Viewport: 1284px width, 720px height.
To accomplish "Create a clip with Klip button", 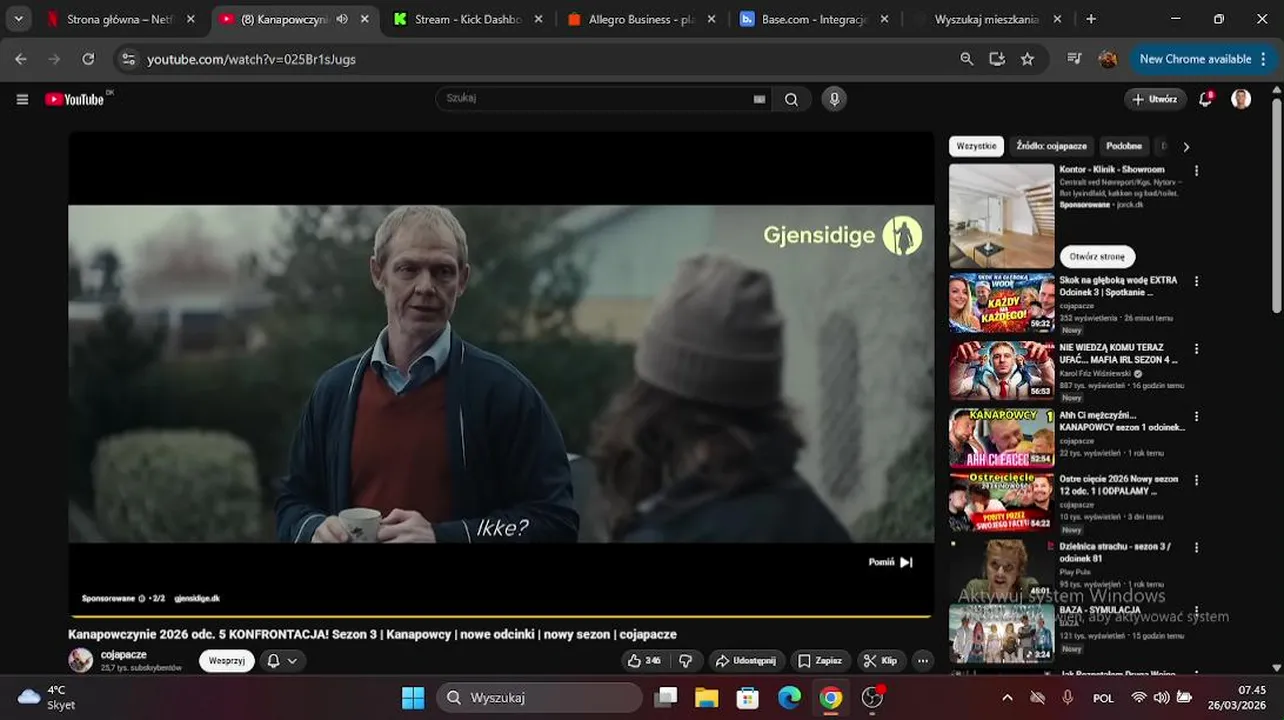I will tap(881, 661).
